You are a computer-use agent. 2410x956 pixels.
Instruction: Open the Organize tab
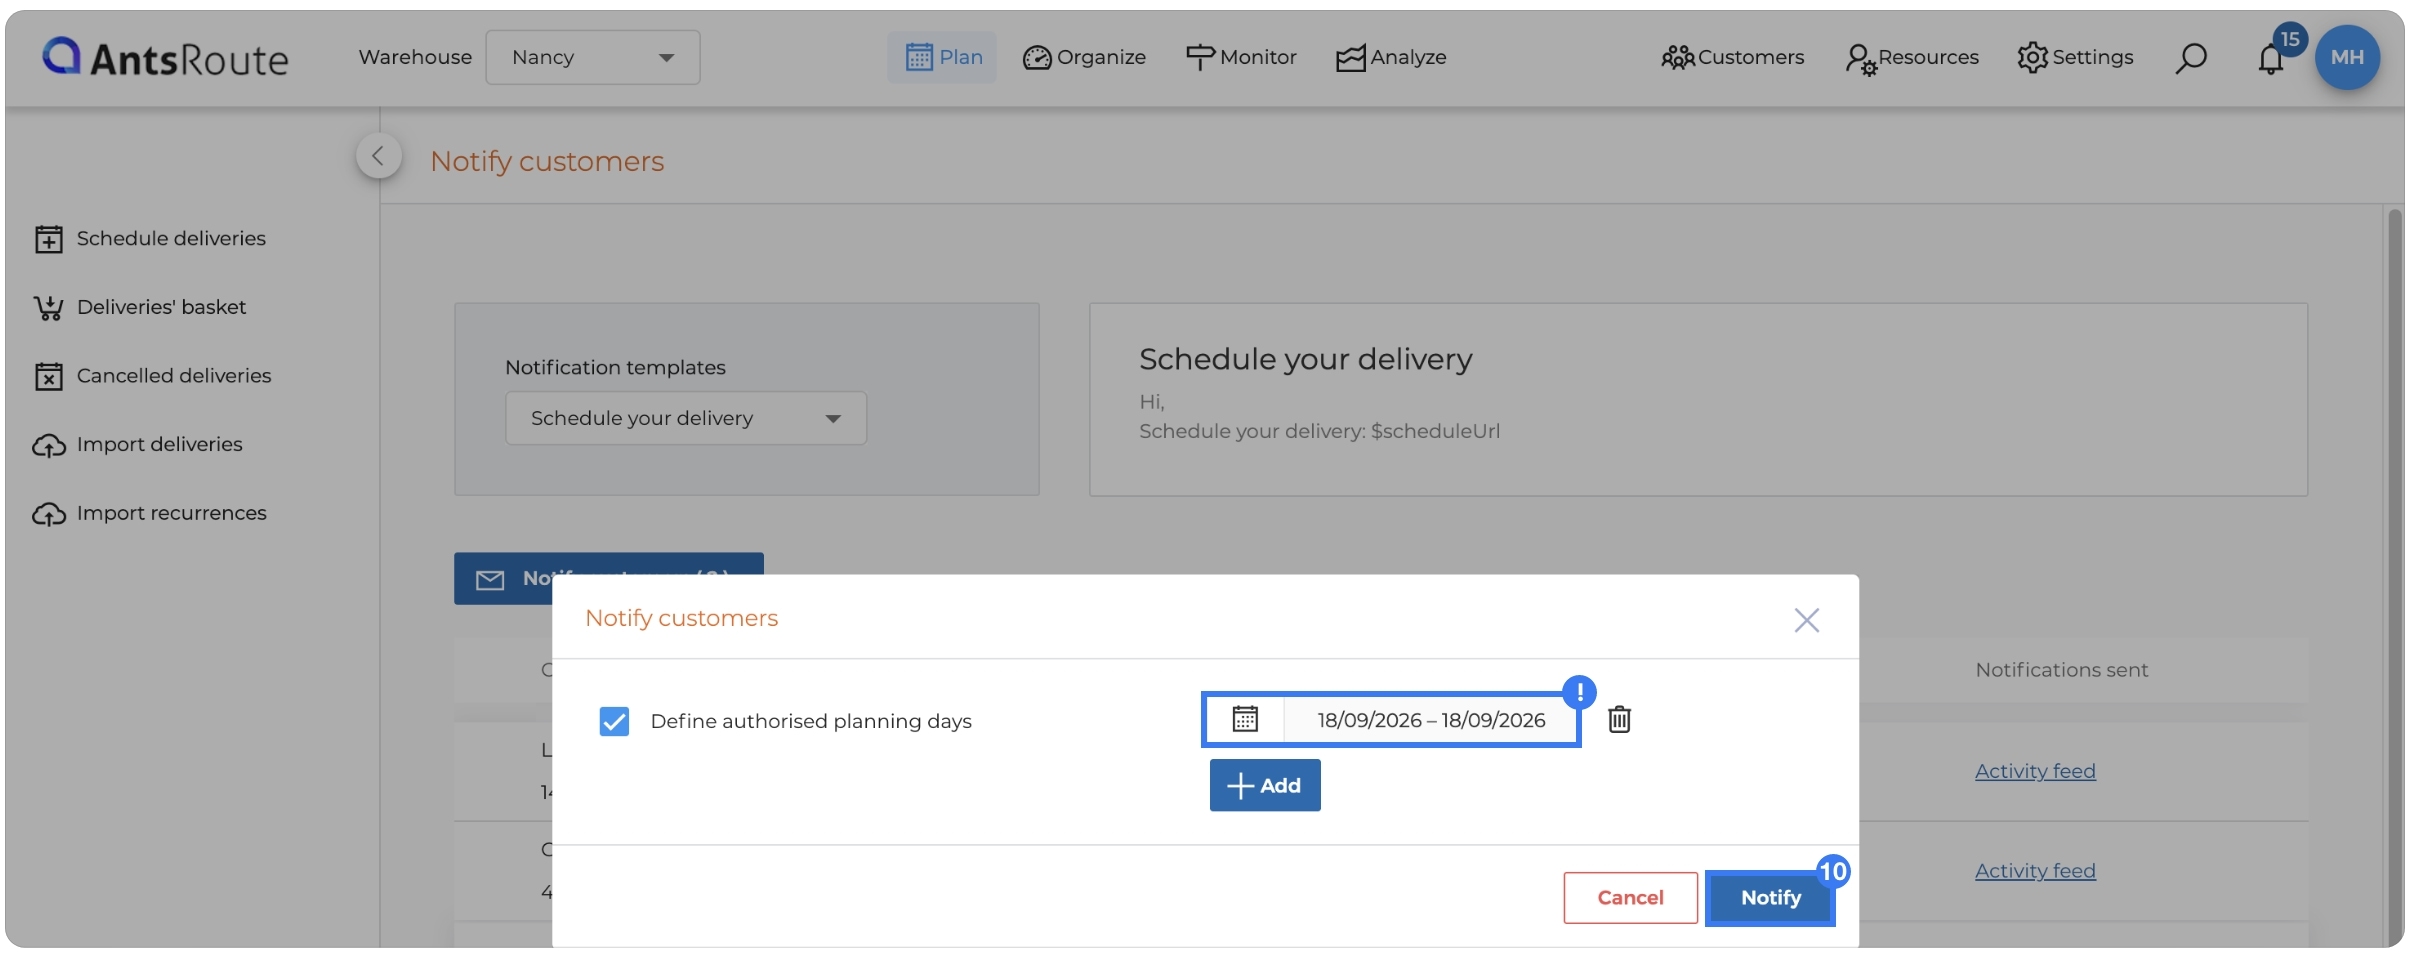click(x=1084, y=57)
